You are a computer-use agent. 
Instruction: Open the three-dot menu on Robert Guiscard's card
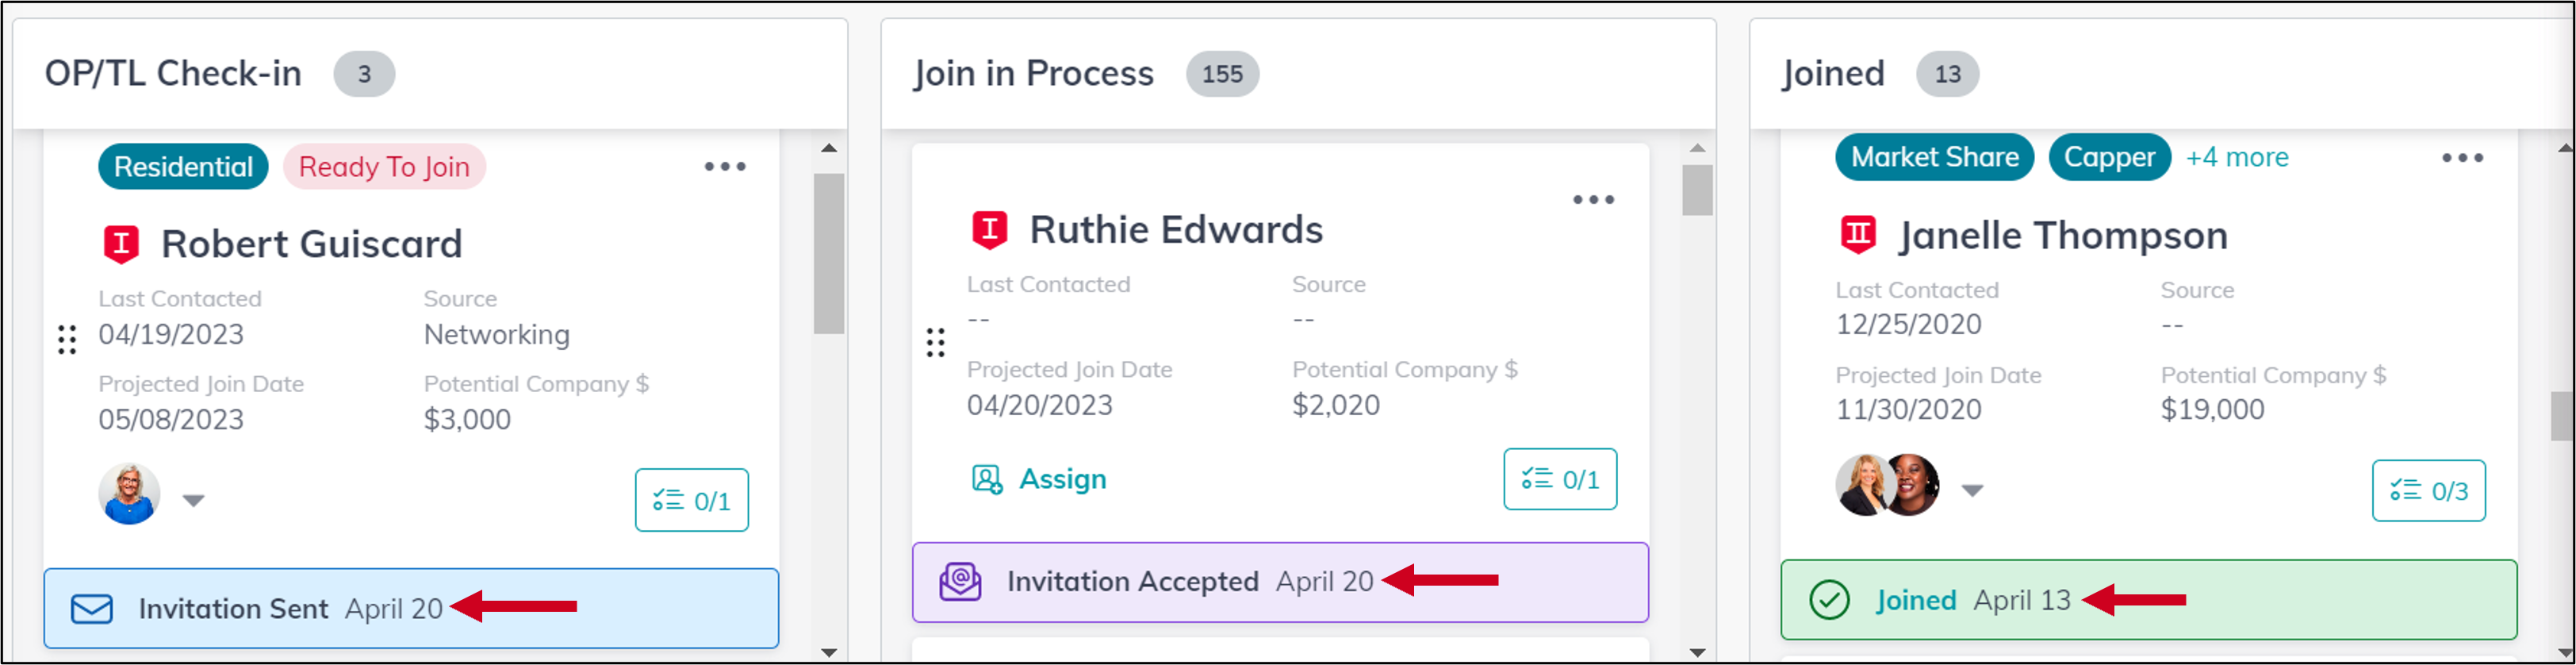point(724,167)
